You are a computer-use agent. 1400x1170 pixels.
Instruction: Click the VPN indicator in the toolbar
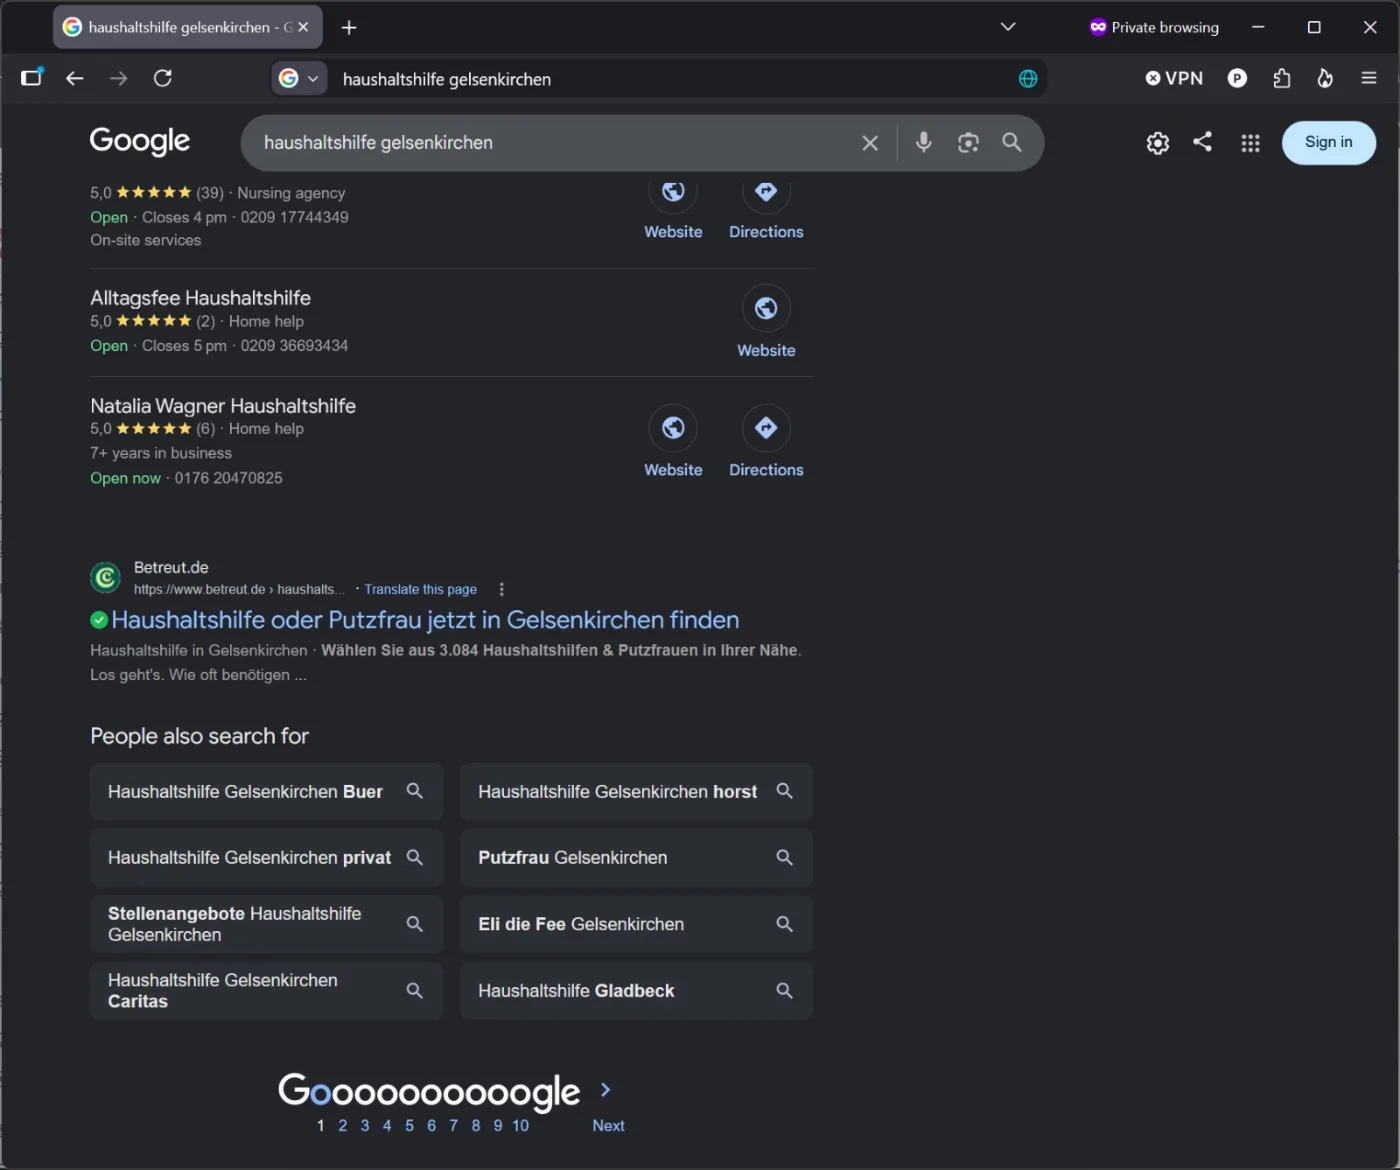(x=1174, y=78)
